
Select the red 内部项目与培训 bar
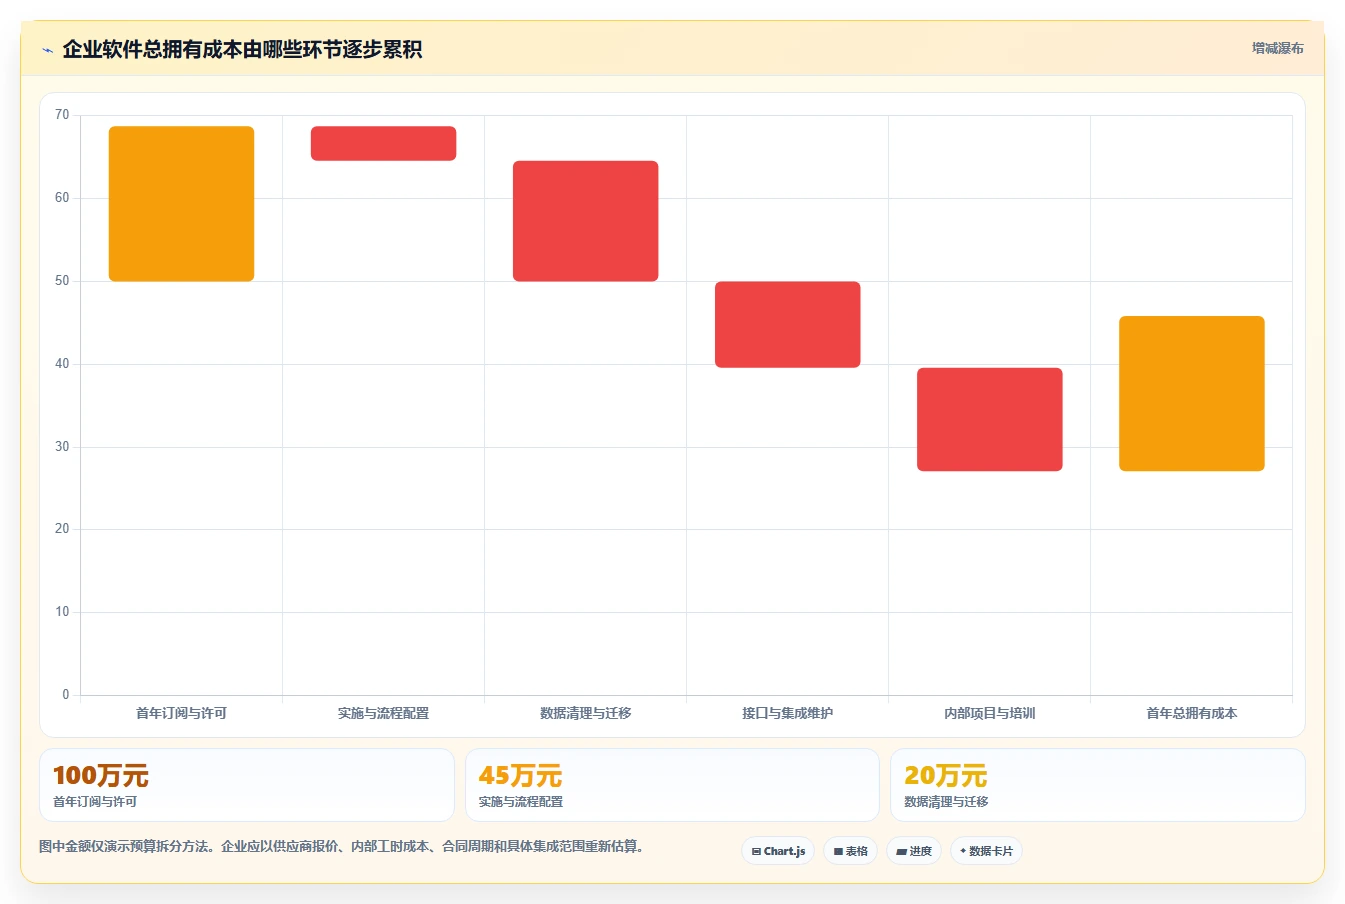[x=989, y=420]
